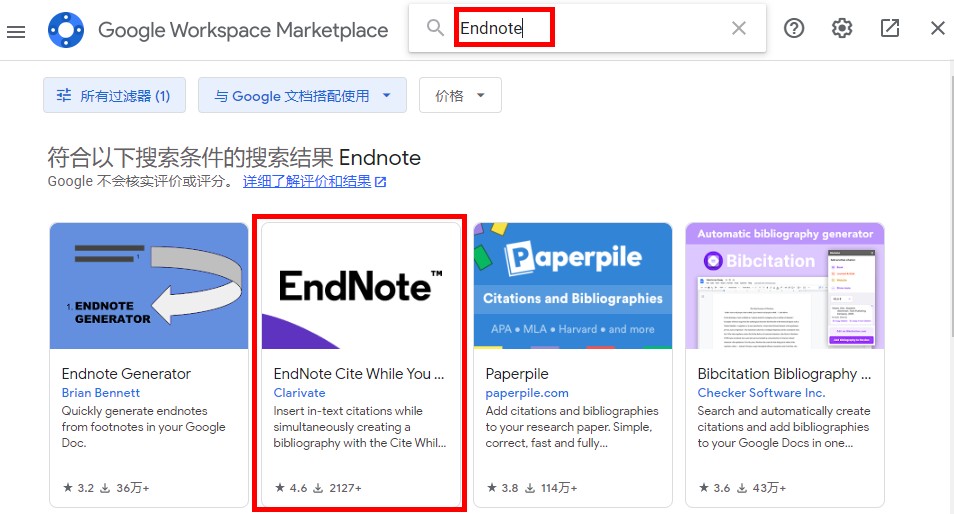
Task: Open Marketplace in new window icon
Action: click(x=890, y=28)
